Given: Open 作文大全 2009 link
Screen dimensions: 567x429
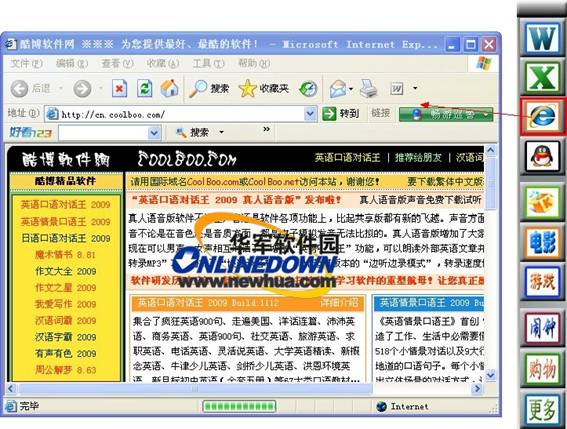Looking at the screenshot, I should [x=65, y=271].
